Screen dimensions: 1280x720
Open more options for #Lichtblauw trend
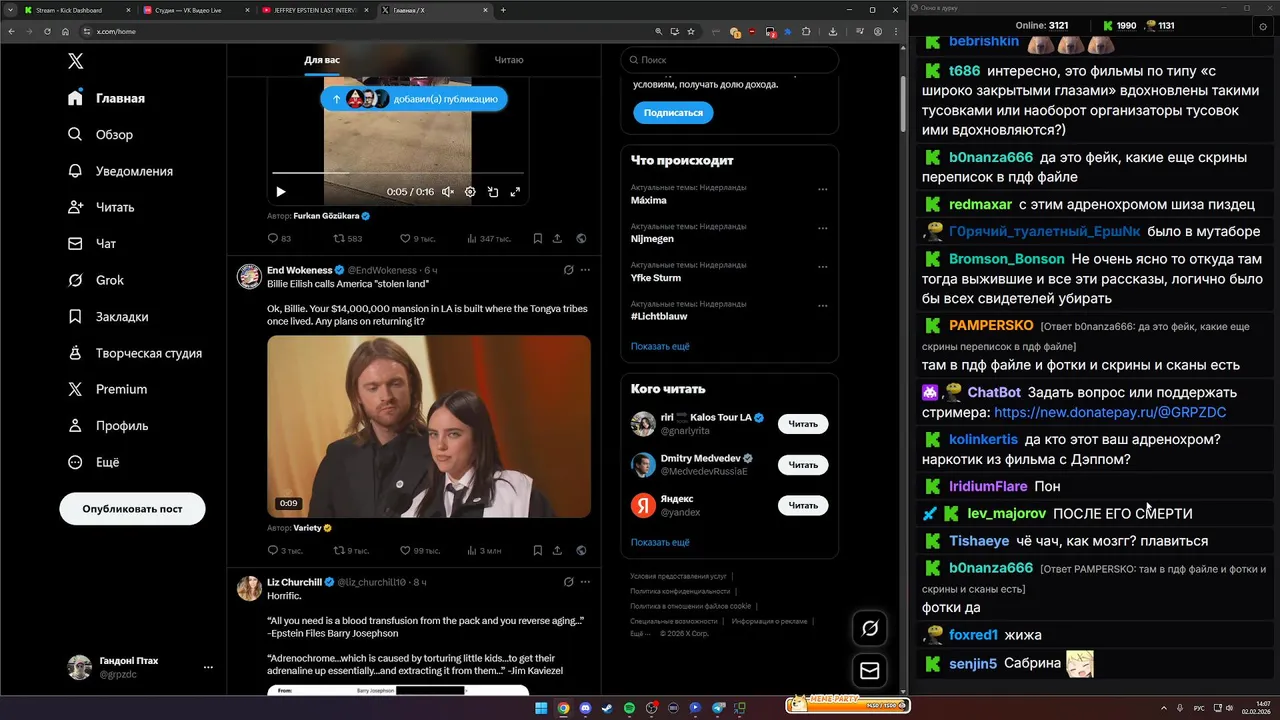pyautogui.click(x=823, y=305)
